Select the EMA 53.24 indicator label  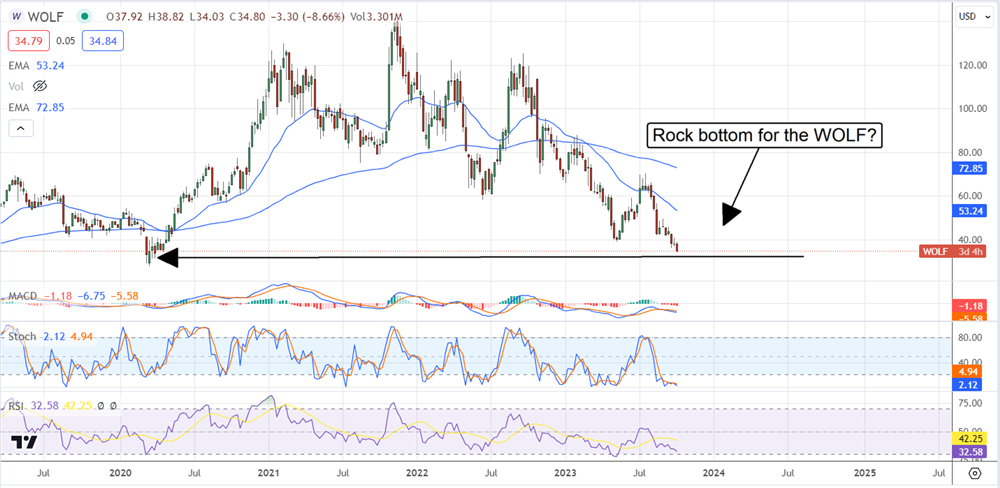(x=36, y=65)
